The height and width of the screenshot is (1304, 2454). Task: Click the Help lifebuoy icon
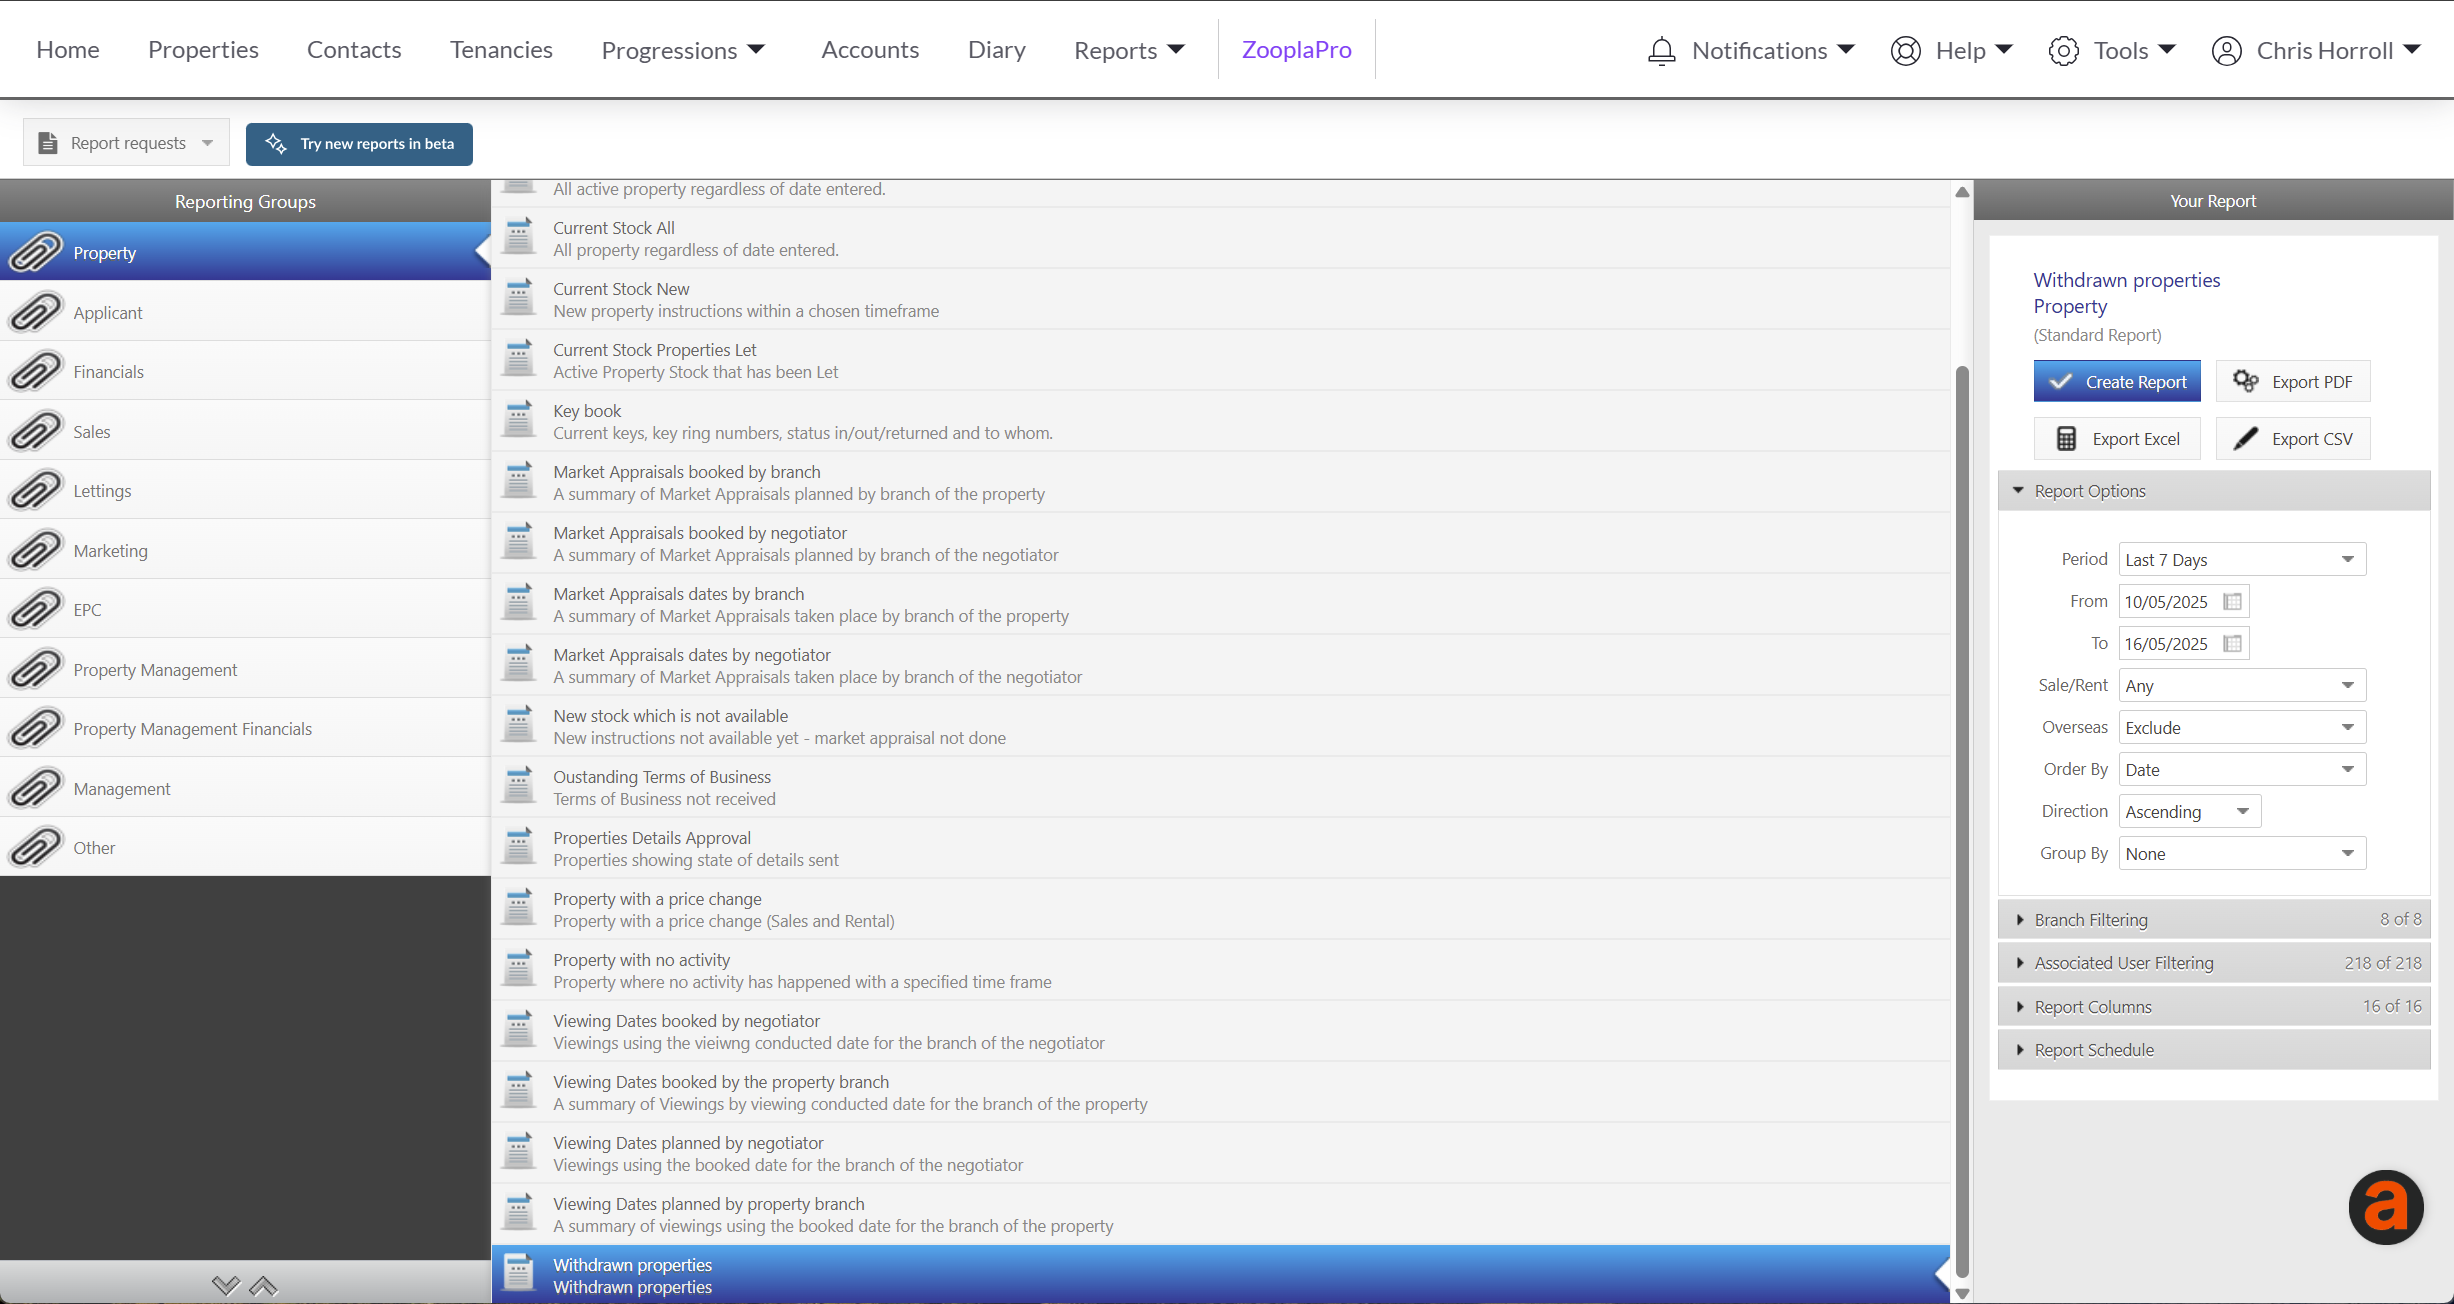click(x=1906, y=50)
